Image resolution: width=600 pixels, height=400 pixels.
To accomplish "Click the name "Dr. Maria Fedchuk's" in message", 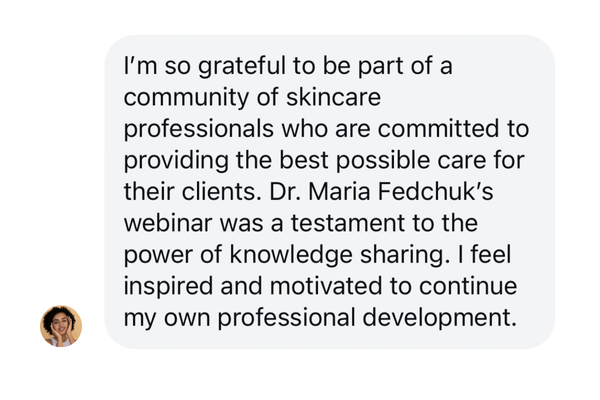I will tap(381, 191).
